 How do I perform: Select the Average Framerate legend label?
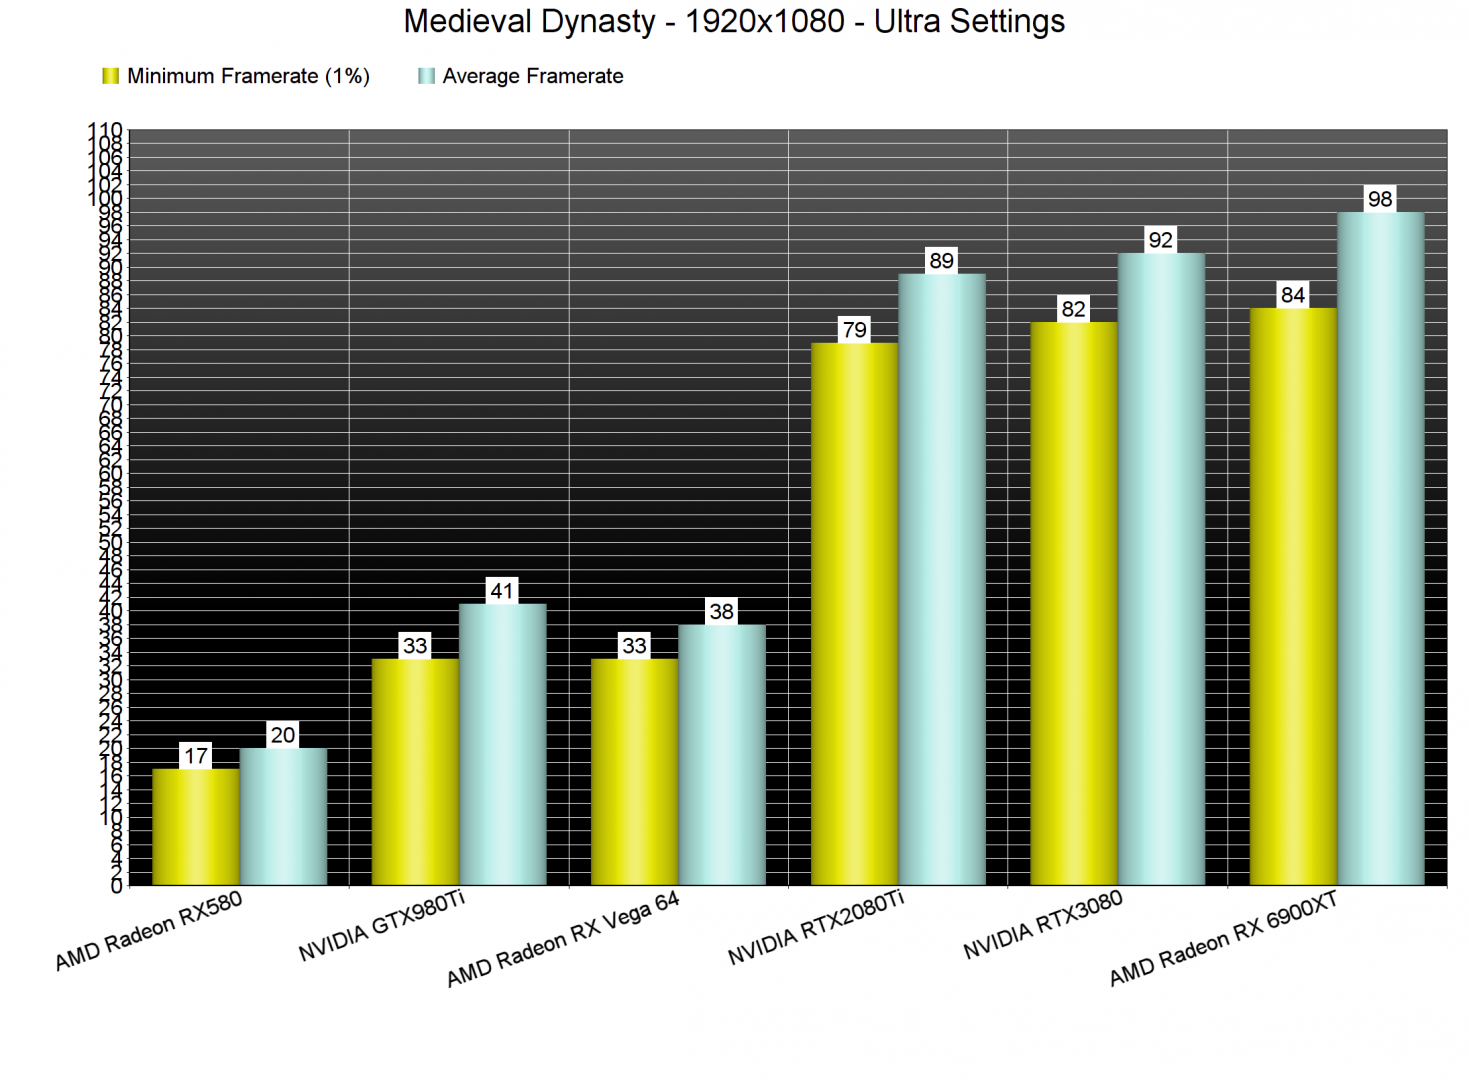(x=532, y=76)
